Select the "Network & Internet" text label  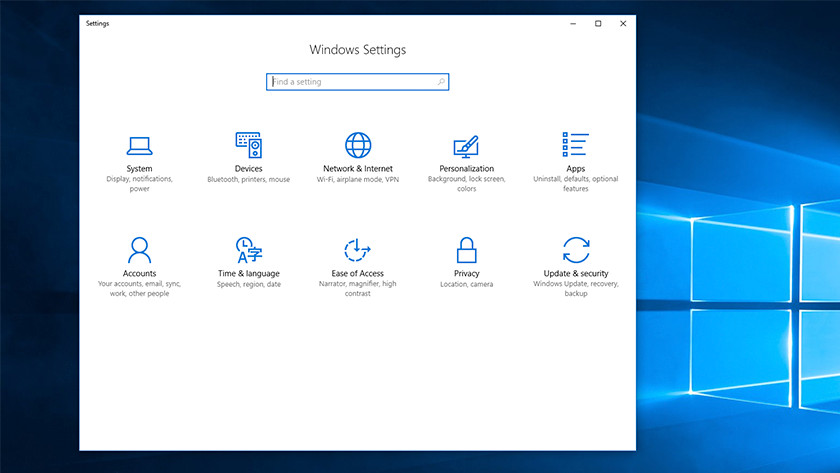358,169
